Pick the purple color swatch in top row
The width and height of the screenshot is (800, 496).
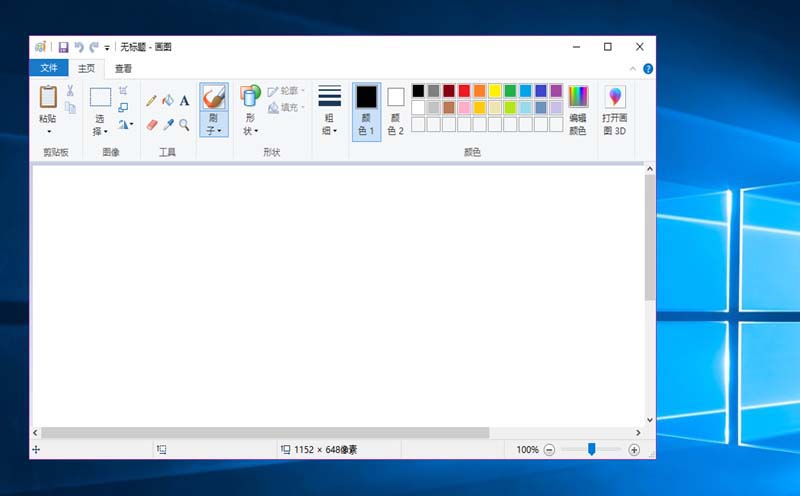(x=556, y=91)
